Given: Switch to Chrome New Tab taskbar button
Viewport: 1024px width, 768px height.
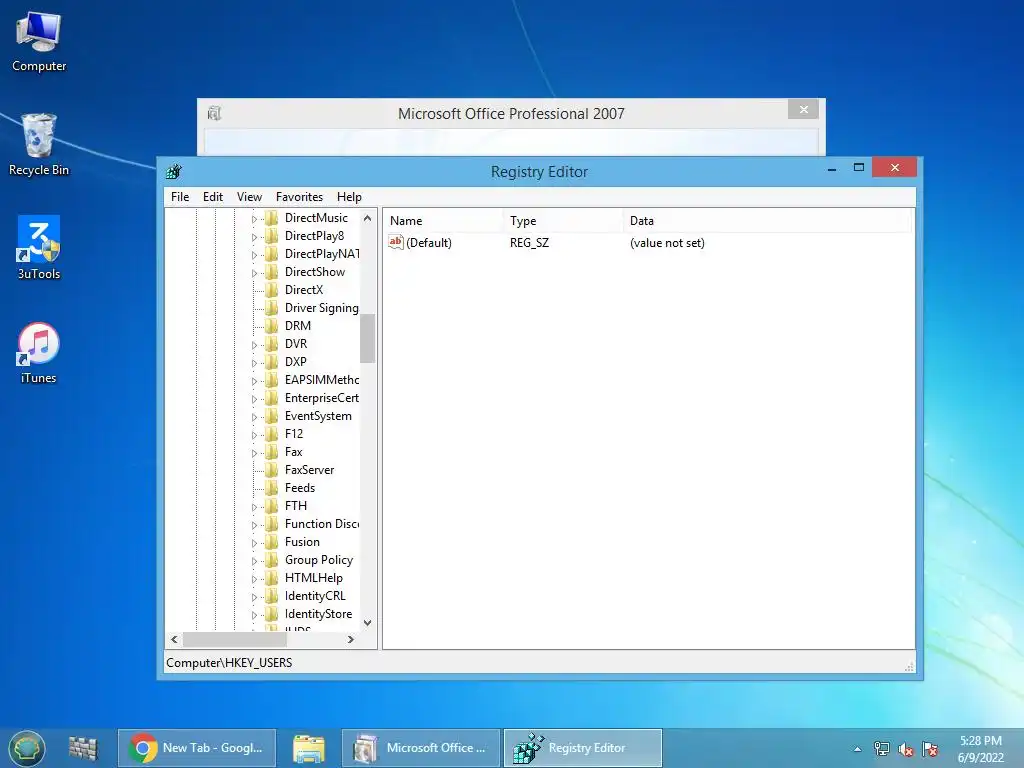Looking at the screenshot, I should point(197,748).
